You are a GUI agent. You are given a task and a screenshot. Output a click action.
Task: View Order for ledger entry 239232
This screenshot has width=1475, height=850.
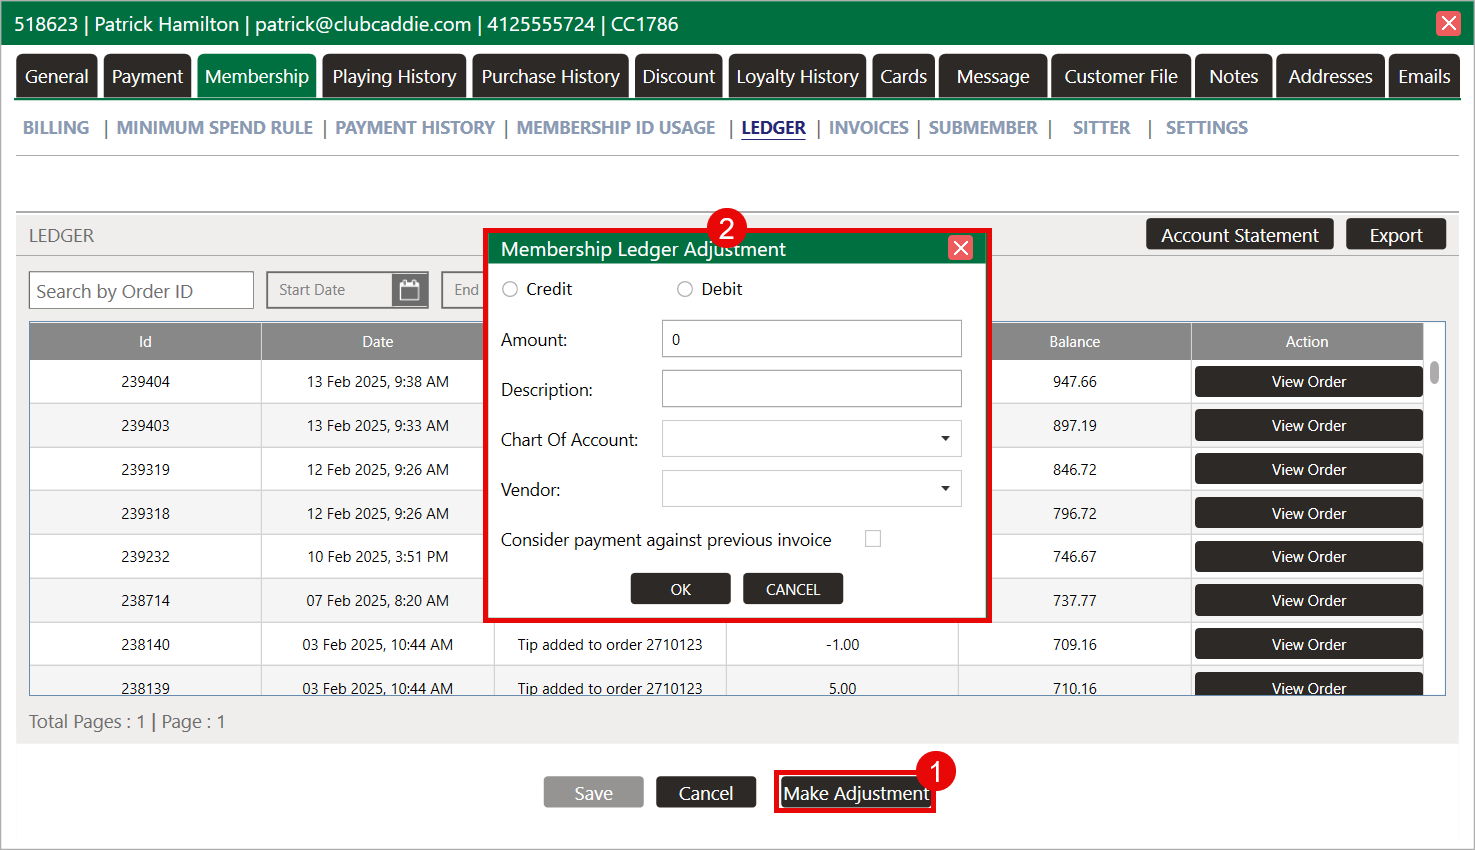tap(1308, 557)
